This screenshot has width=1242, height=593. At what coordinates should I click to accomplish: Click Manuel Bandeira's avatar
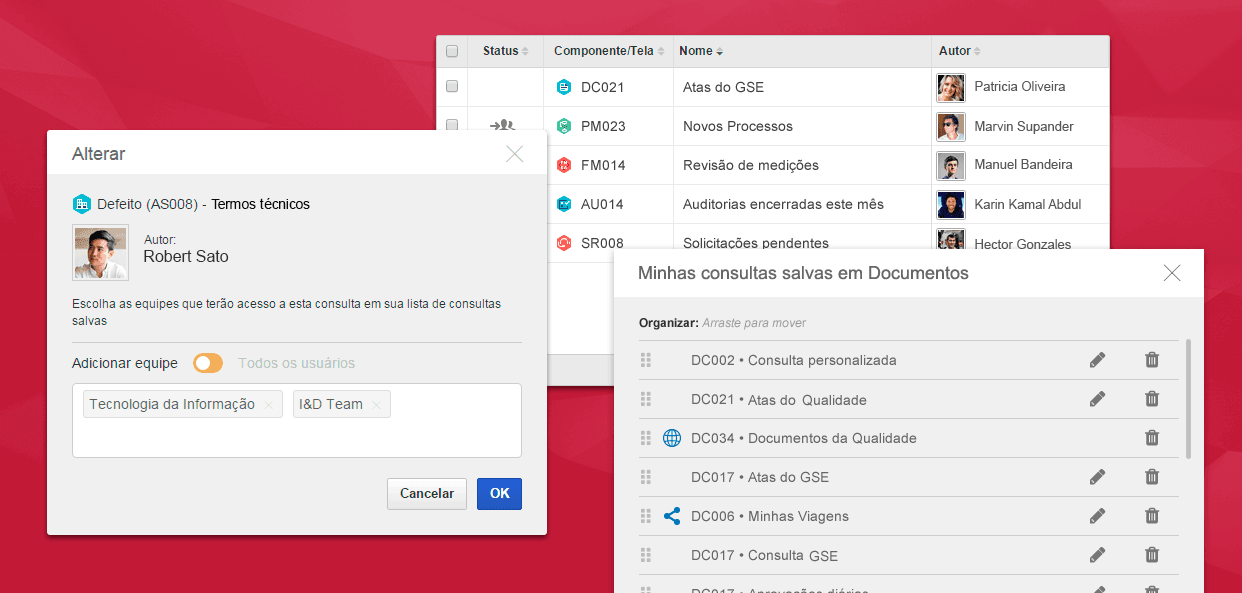pyautogui.click(x=951, y=166)
